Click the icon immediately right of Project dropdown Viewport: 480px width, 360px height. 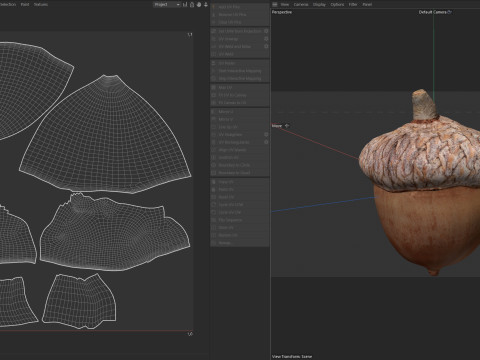(185, 4)
